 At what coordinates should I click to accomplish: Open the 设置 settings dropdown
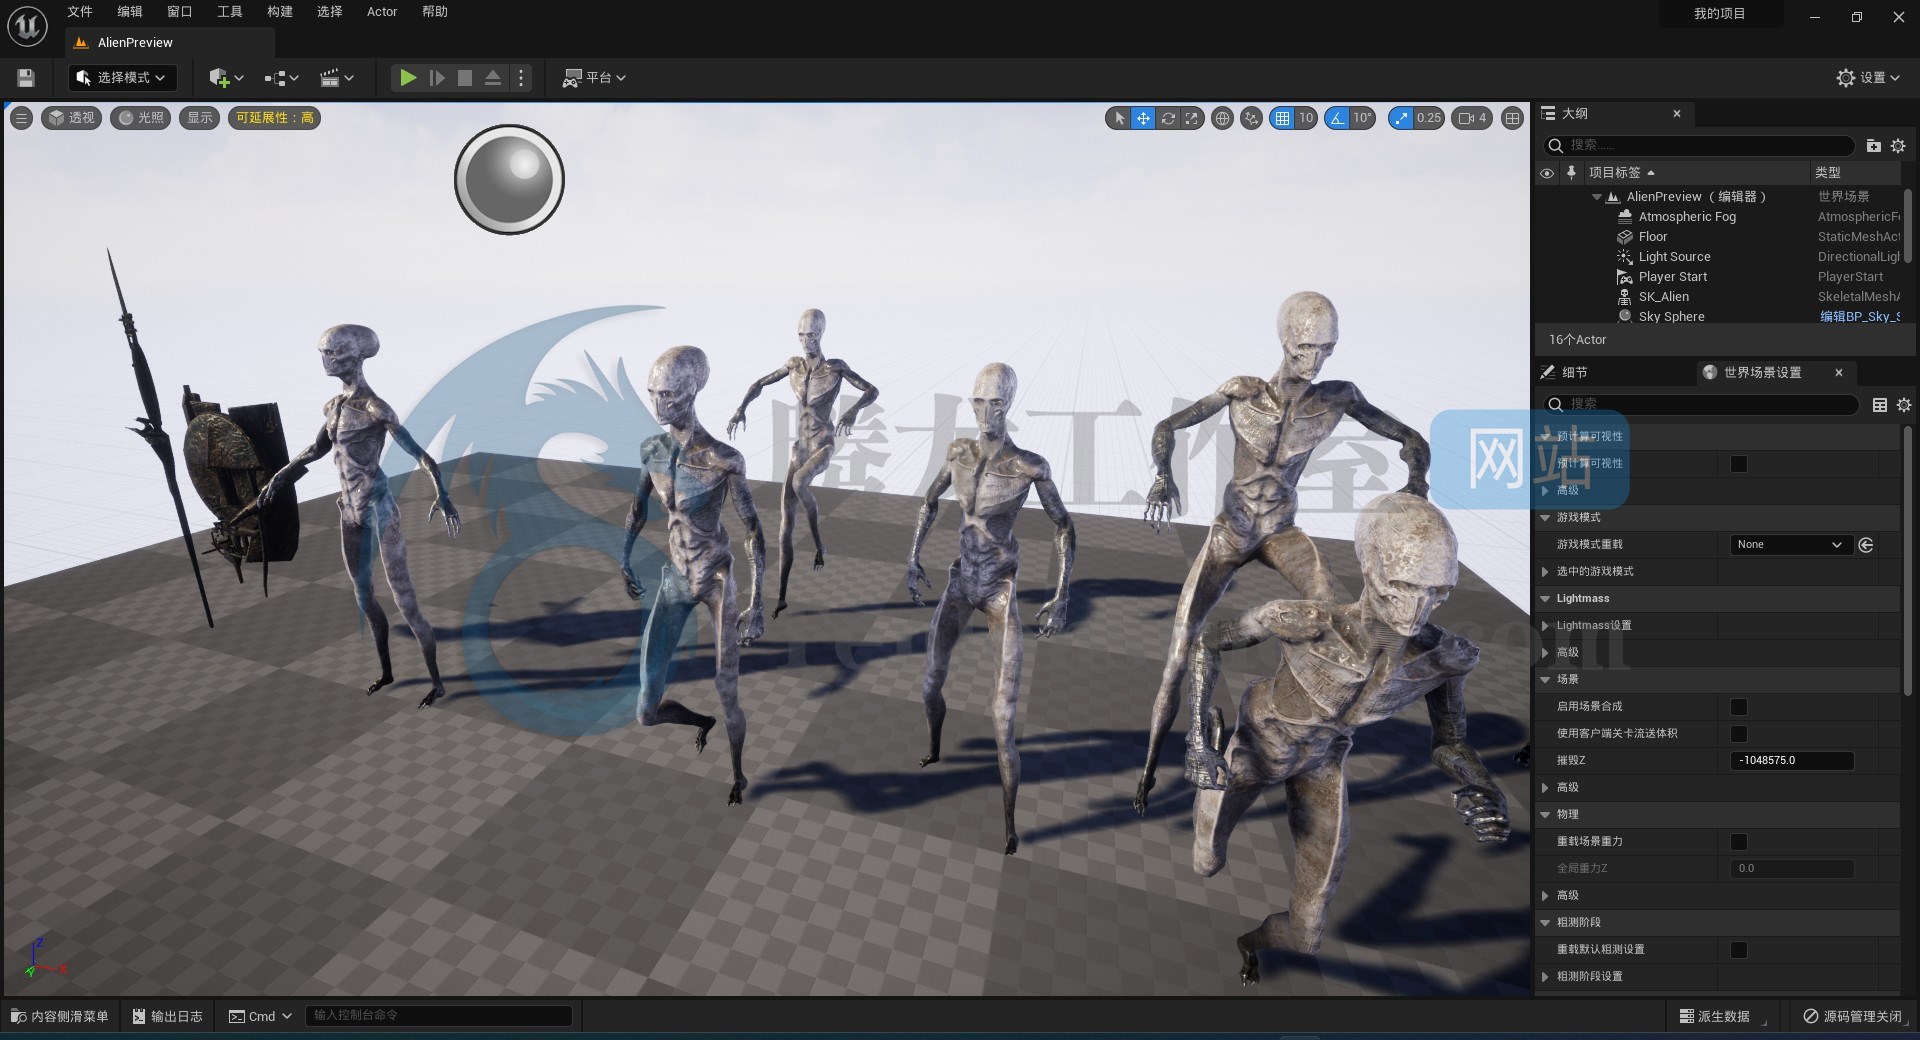(1868, 78)
